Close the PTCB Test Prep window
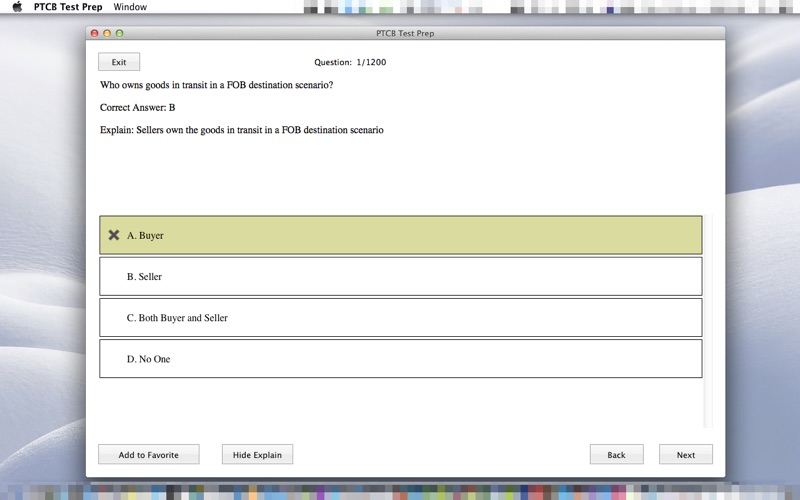This screenshot has width=800, height=500. (x=94, y=33)
